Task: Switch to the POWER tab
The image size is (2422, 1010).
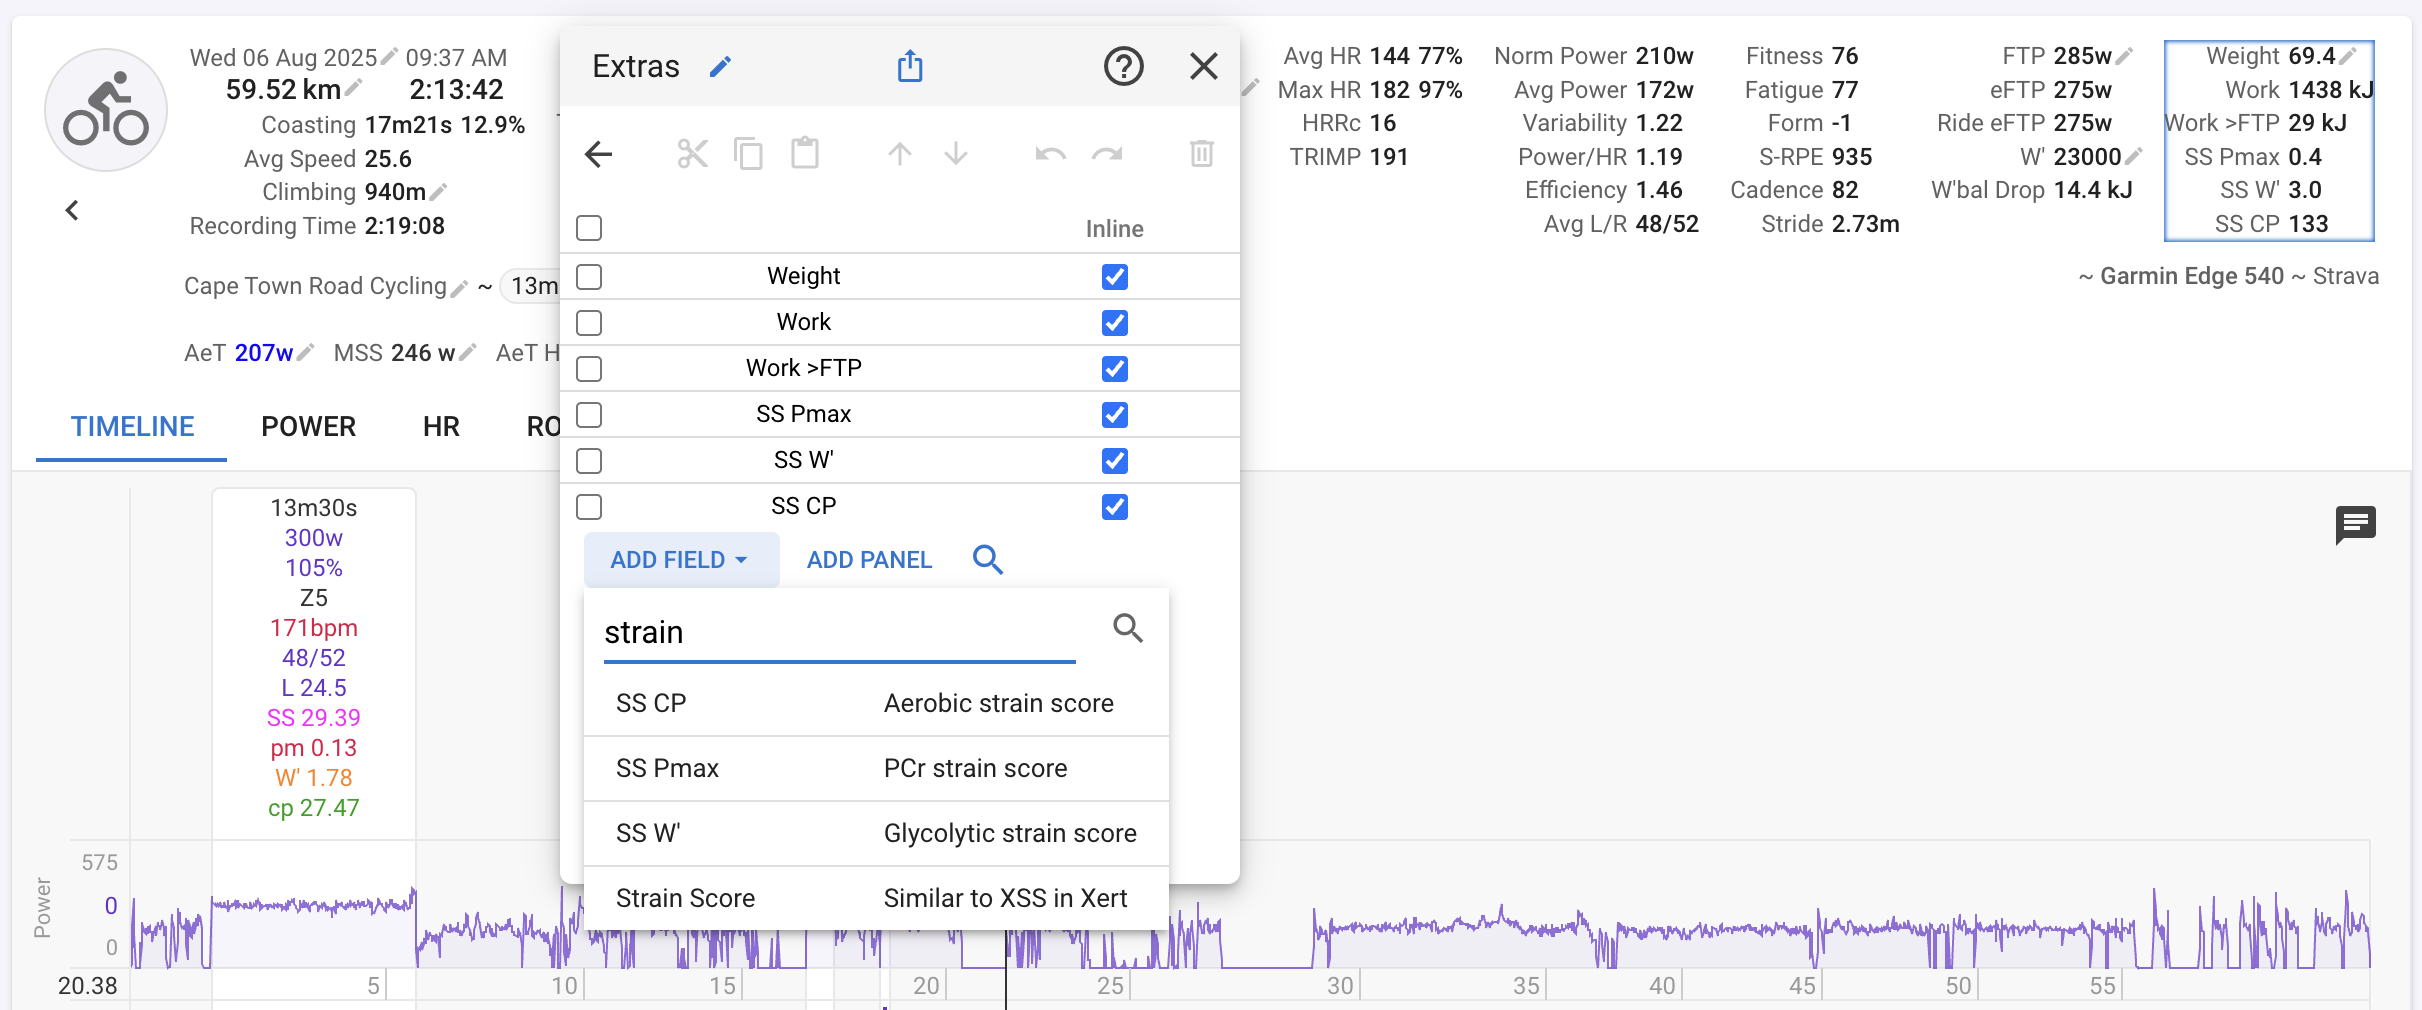Action: pos(308,427)
